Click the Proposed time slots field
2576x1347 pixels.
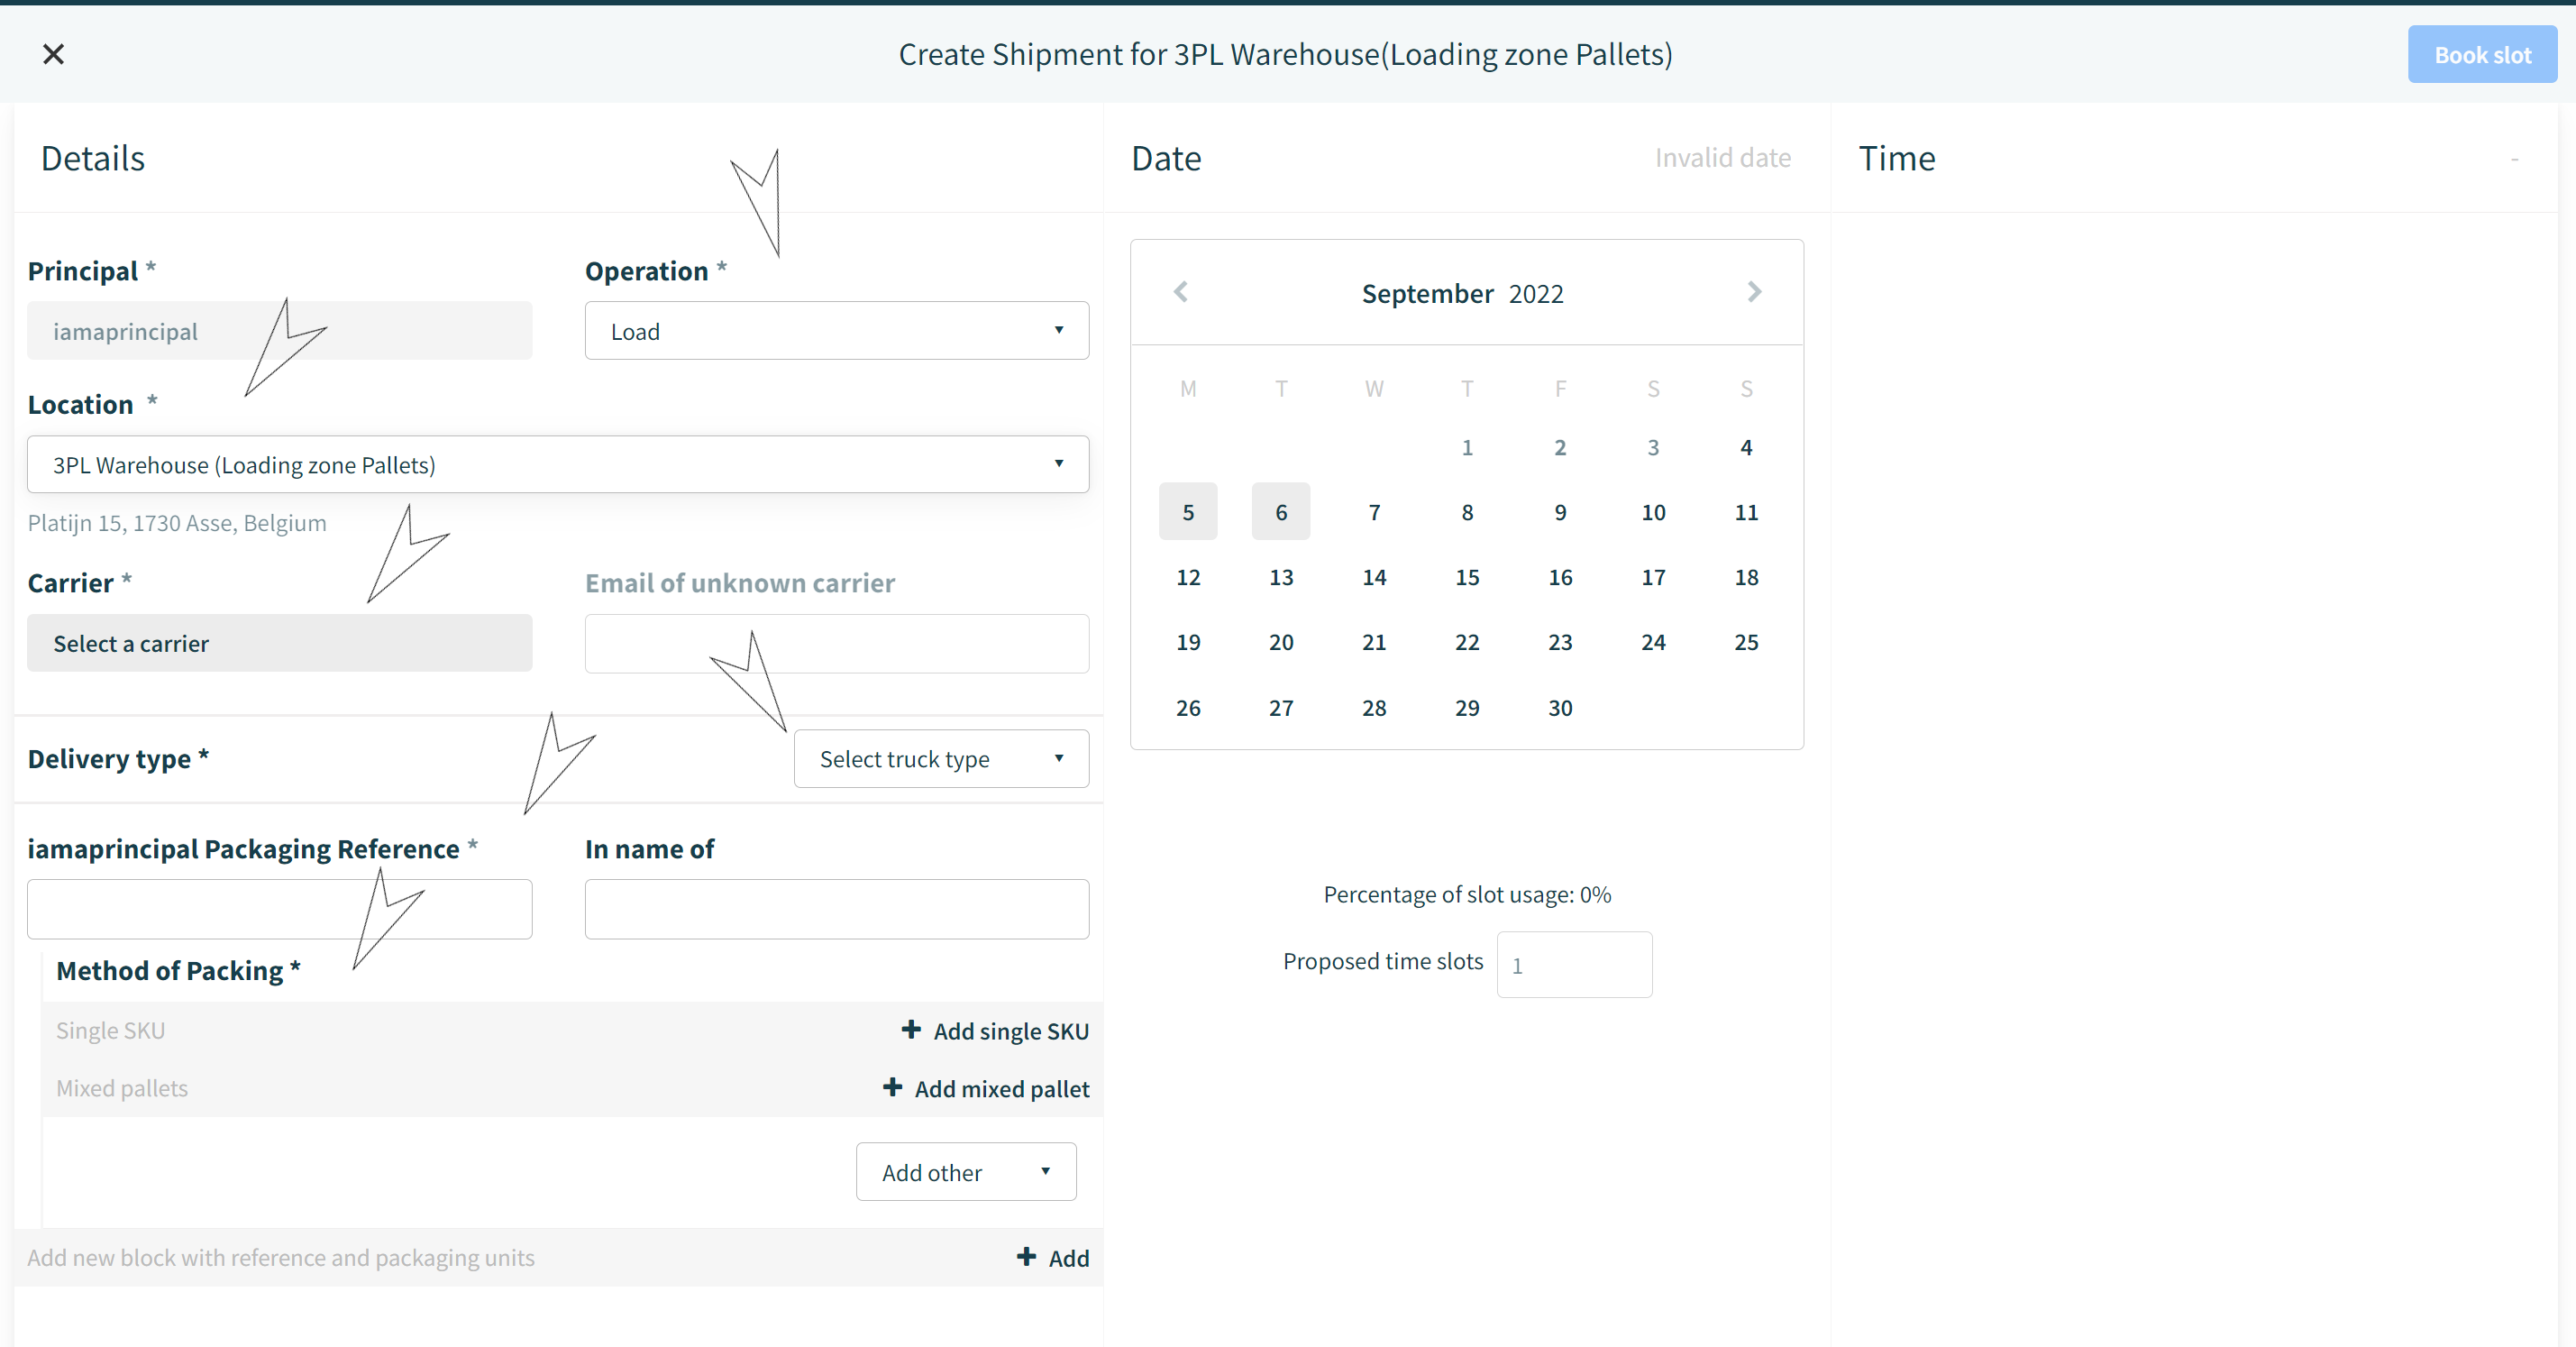tap(1574, 965)
